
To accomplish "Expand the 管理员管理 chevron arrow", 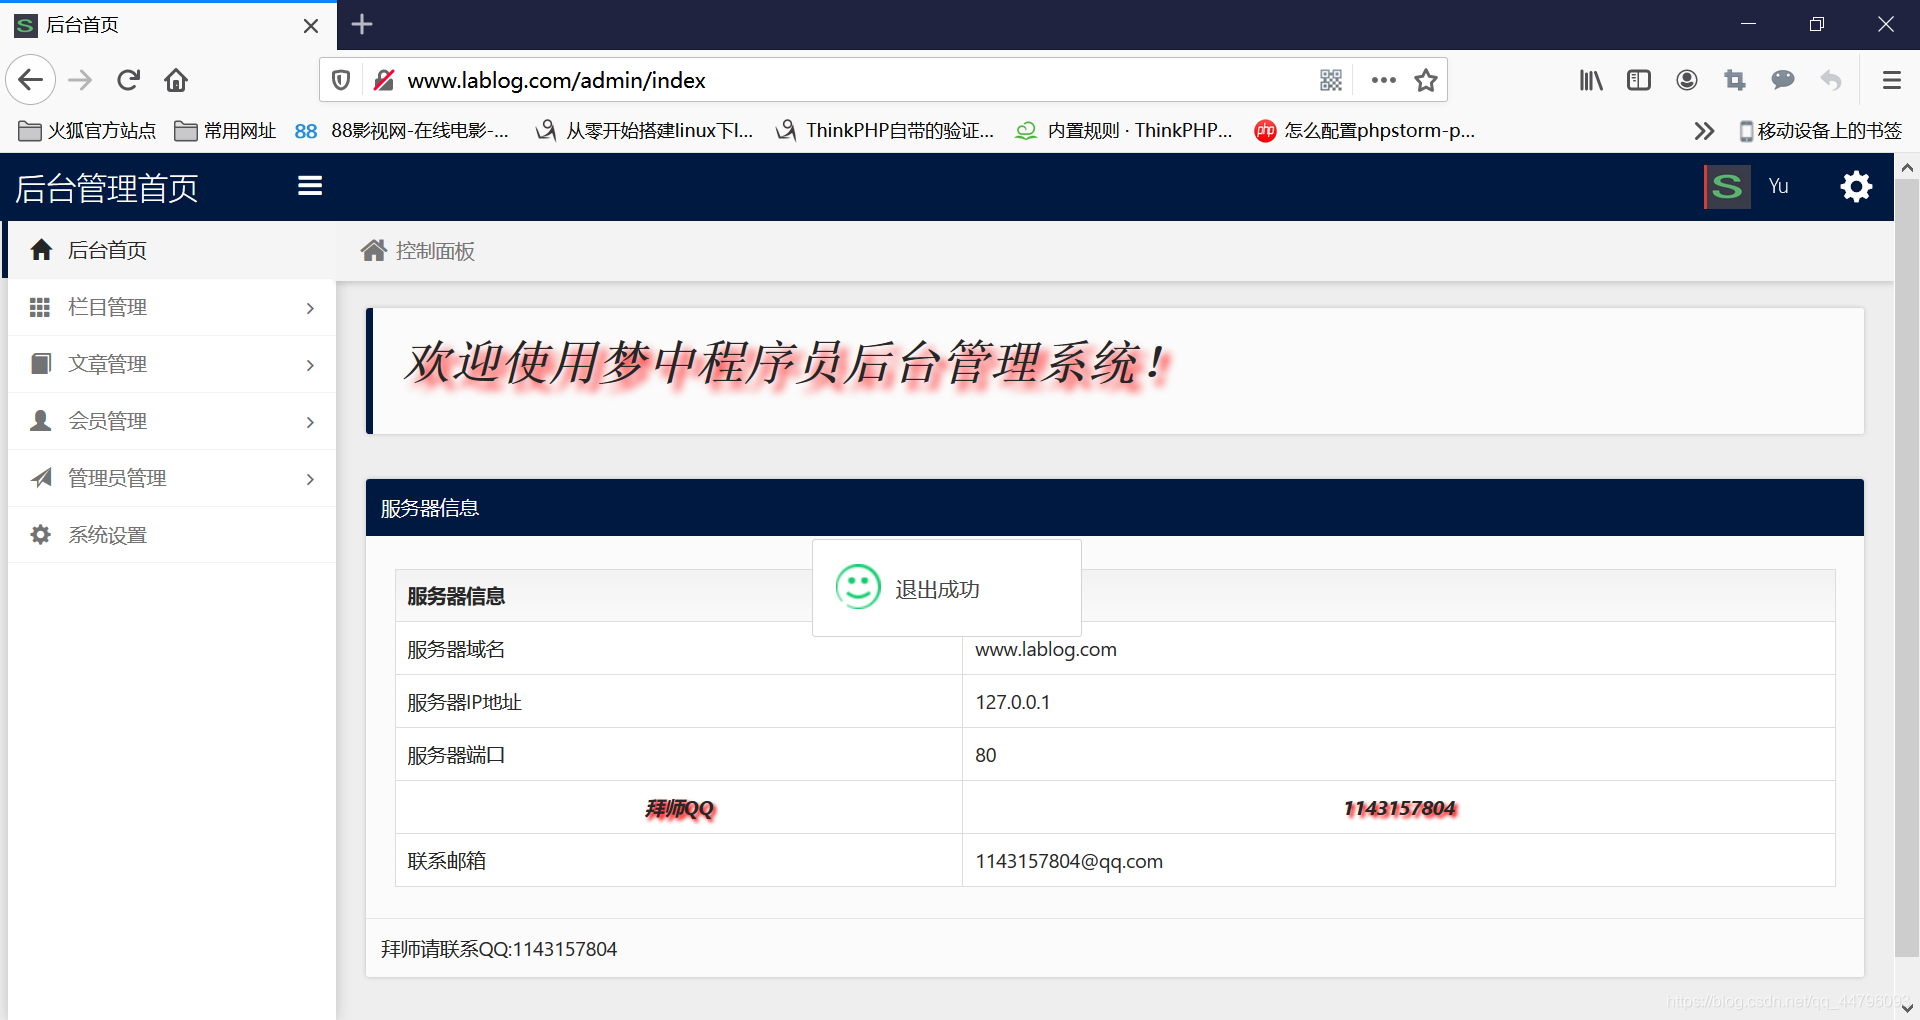I will coord(310,479).
